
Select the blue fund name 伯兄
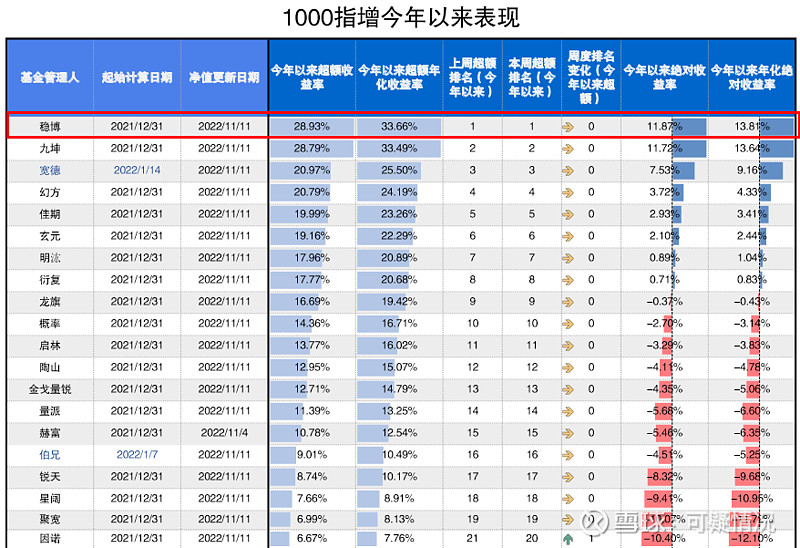point(50,455)
